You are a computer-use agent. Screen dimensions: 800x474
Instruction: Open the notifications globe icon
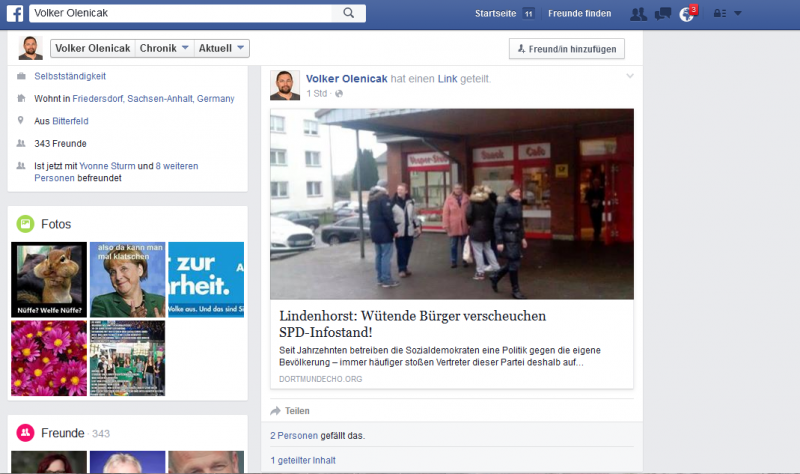(x=686, y=14)
